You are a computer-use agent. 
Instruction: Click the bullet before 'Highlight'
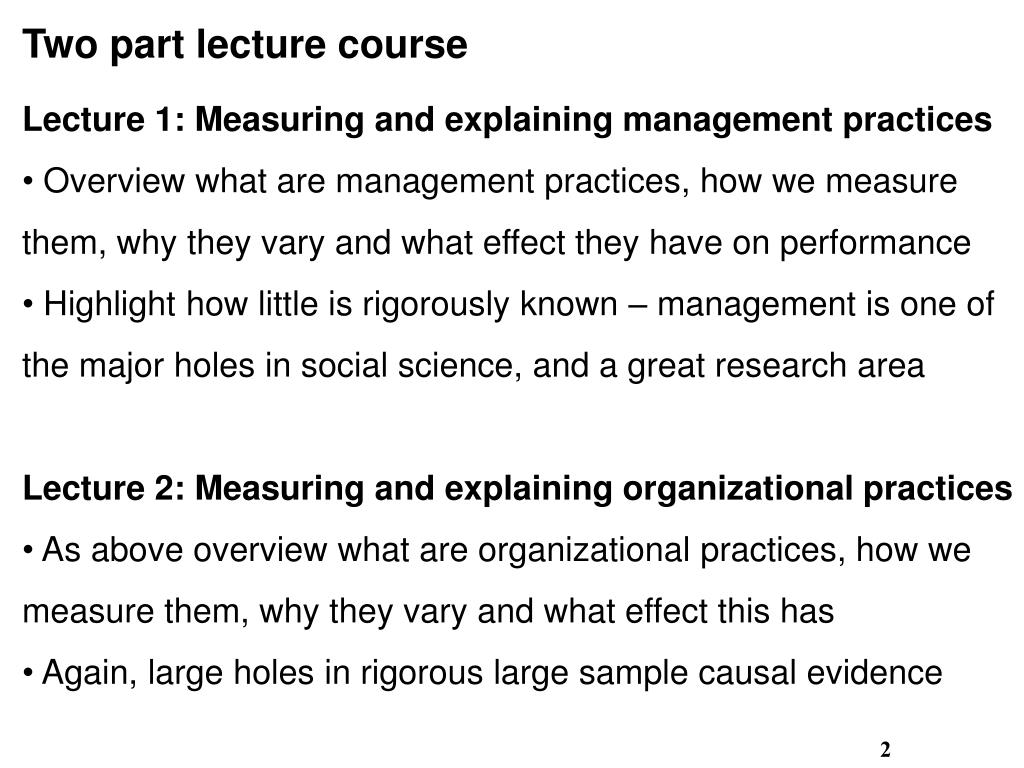(x=27, y=305)
